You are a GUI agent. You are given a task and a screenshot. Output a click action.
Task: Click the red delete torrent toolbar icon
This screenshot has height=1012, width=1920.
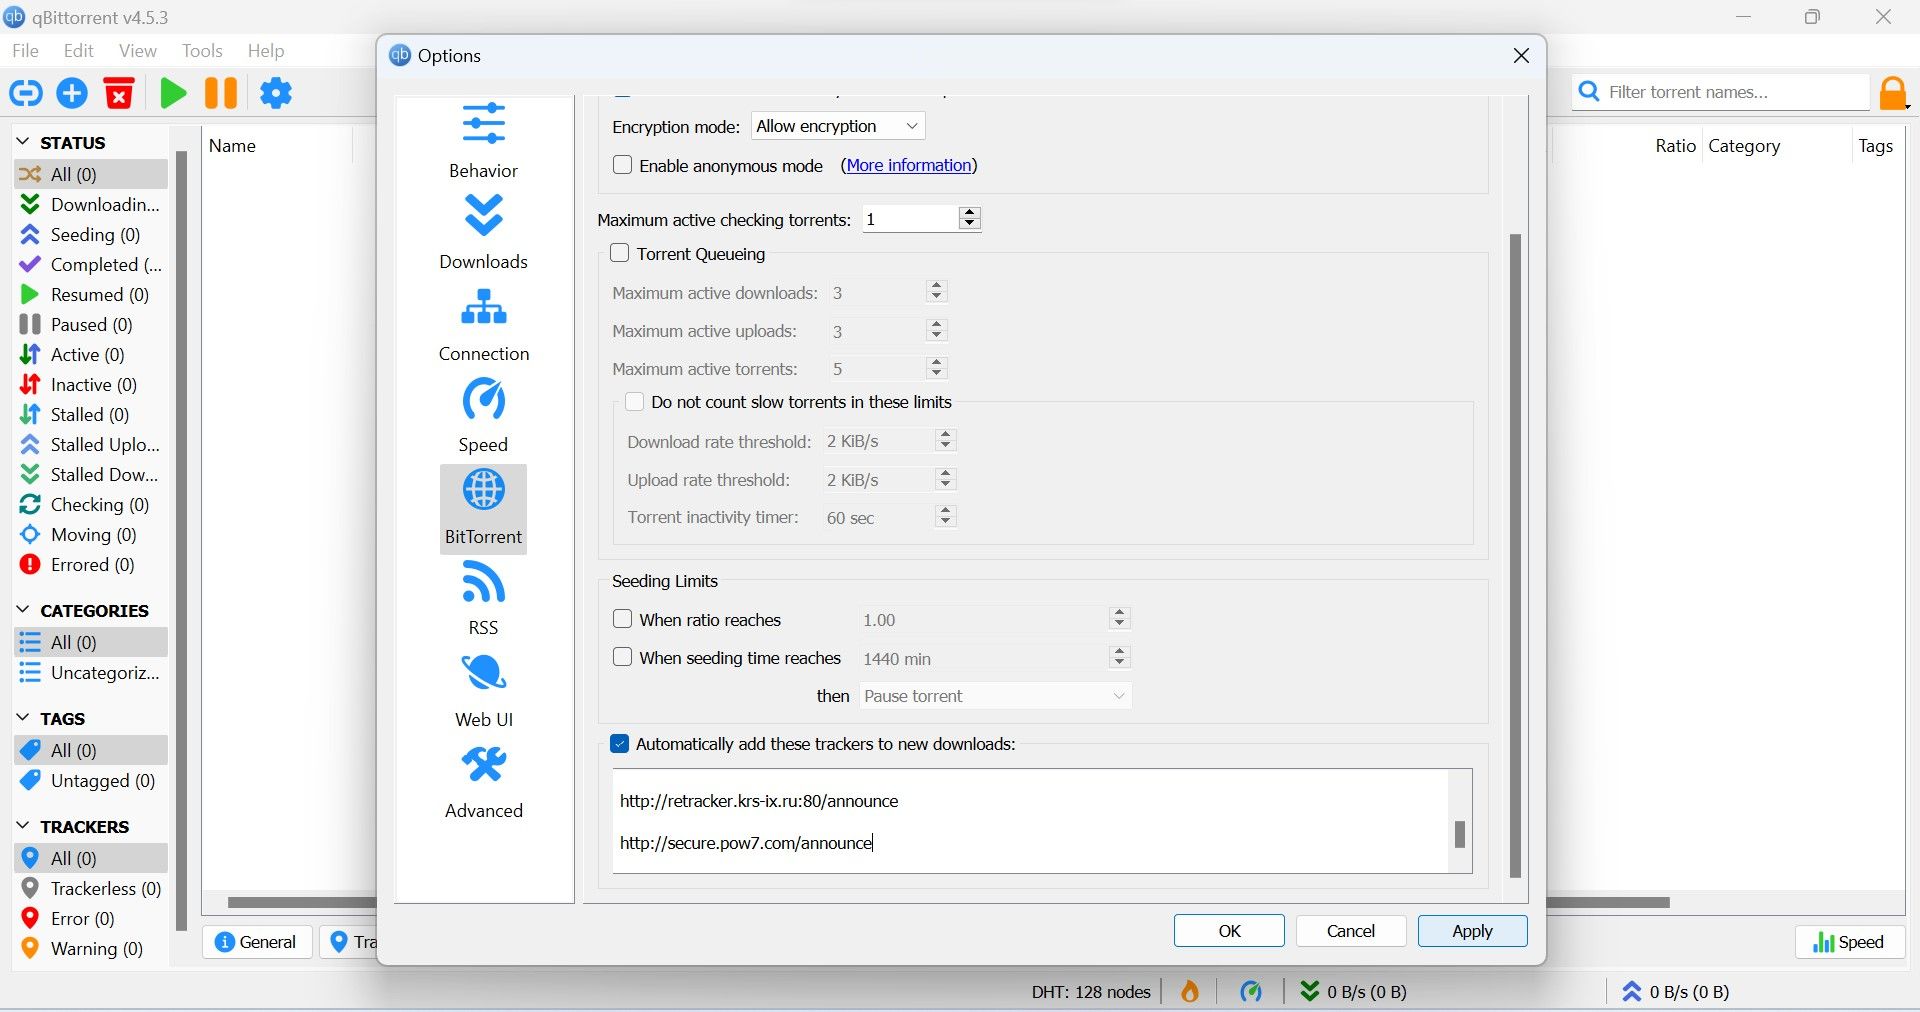tap(119, 93)
